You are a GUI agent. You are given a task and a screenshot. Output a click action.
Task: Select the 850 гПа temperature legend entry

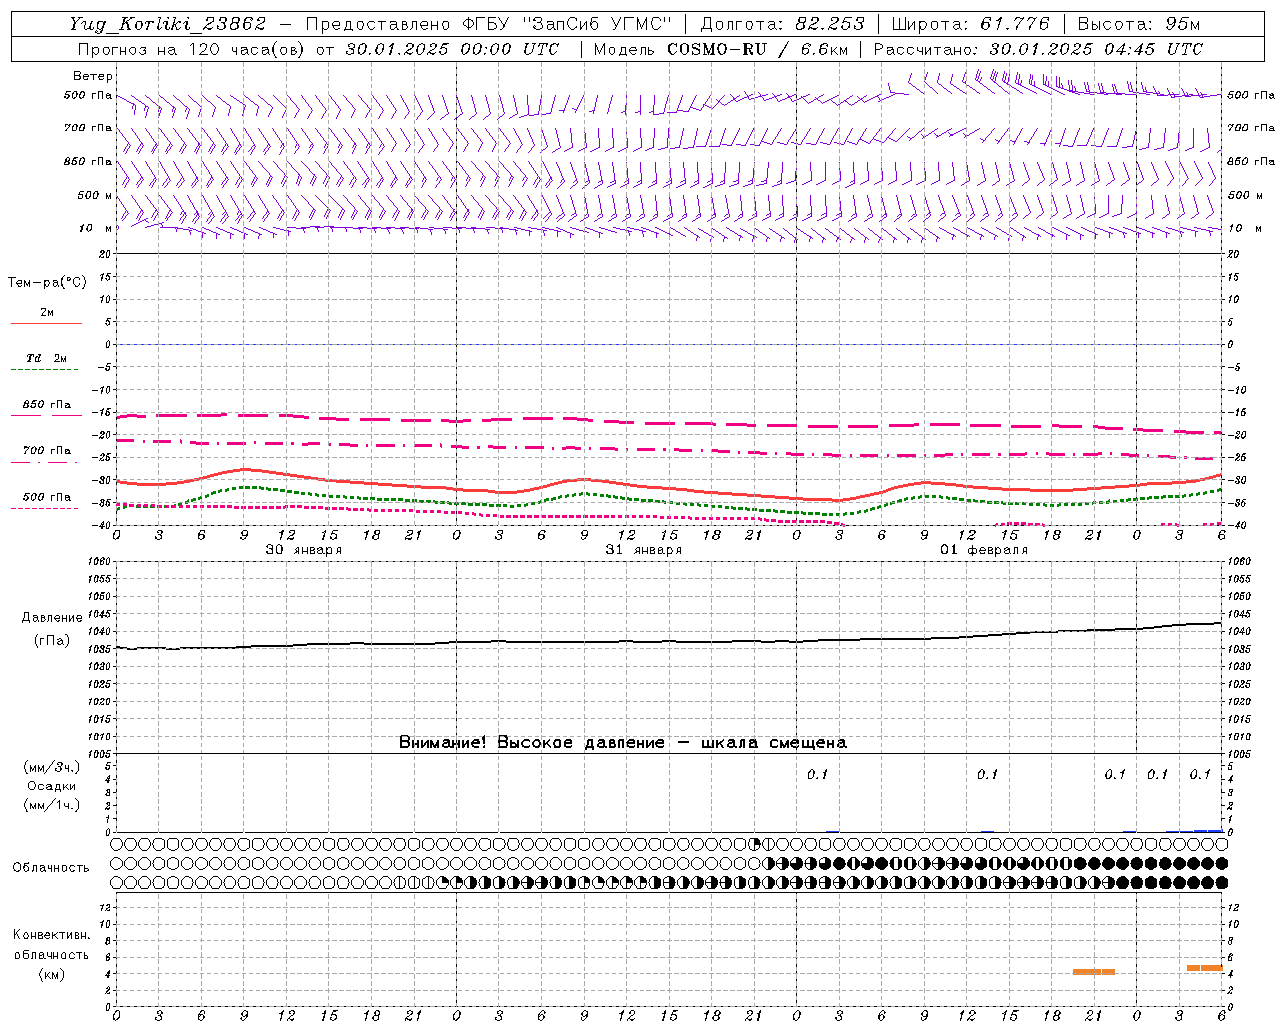(46, 408)
